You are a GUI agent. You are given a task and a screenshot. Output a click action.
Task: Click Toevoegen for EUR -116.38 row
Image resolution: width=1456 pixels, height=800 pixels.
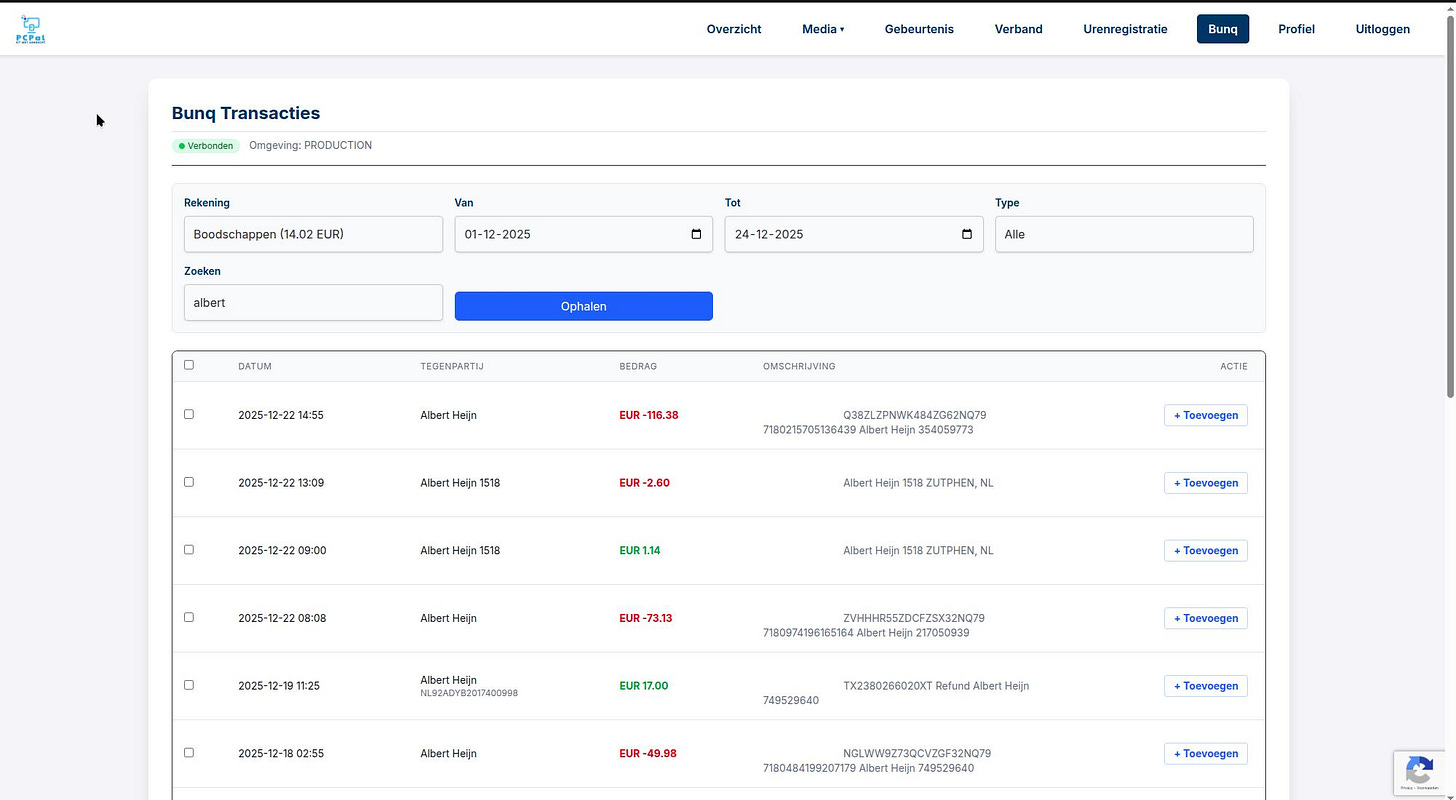point(1206,415)
